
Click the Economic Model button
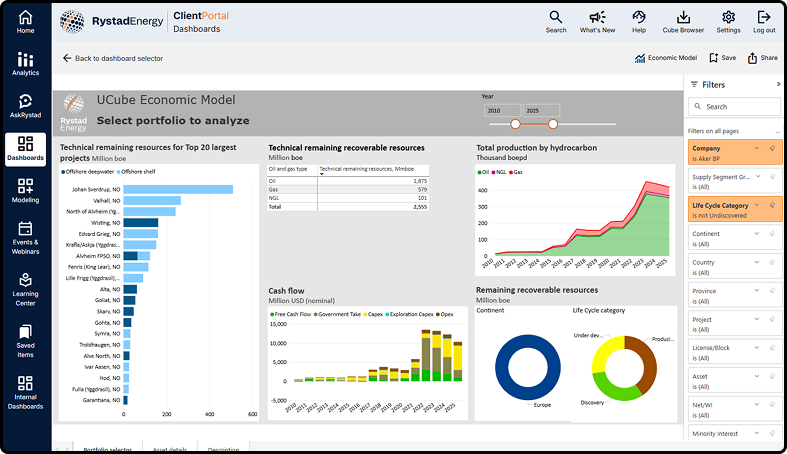[666, 58]
